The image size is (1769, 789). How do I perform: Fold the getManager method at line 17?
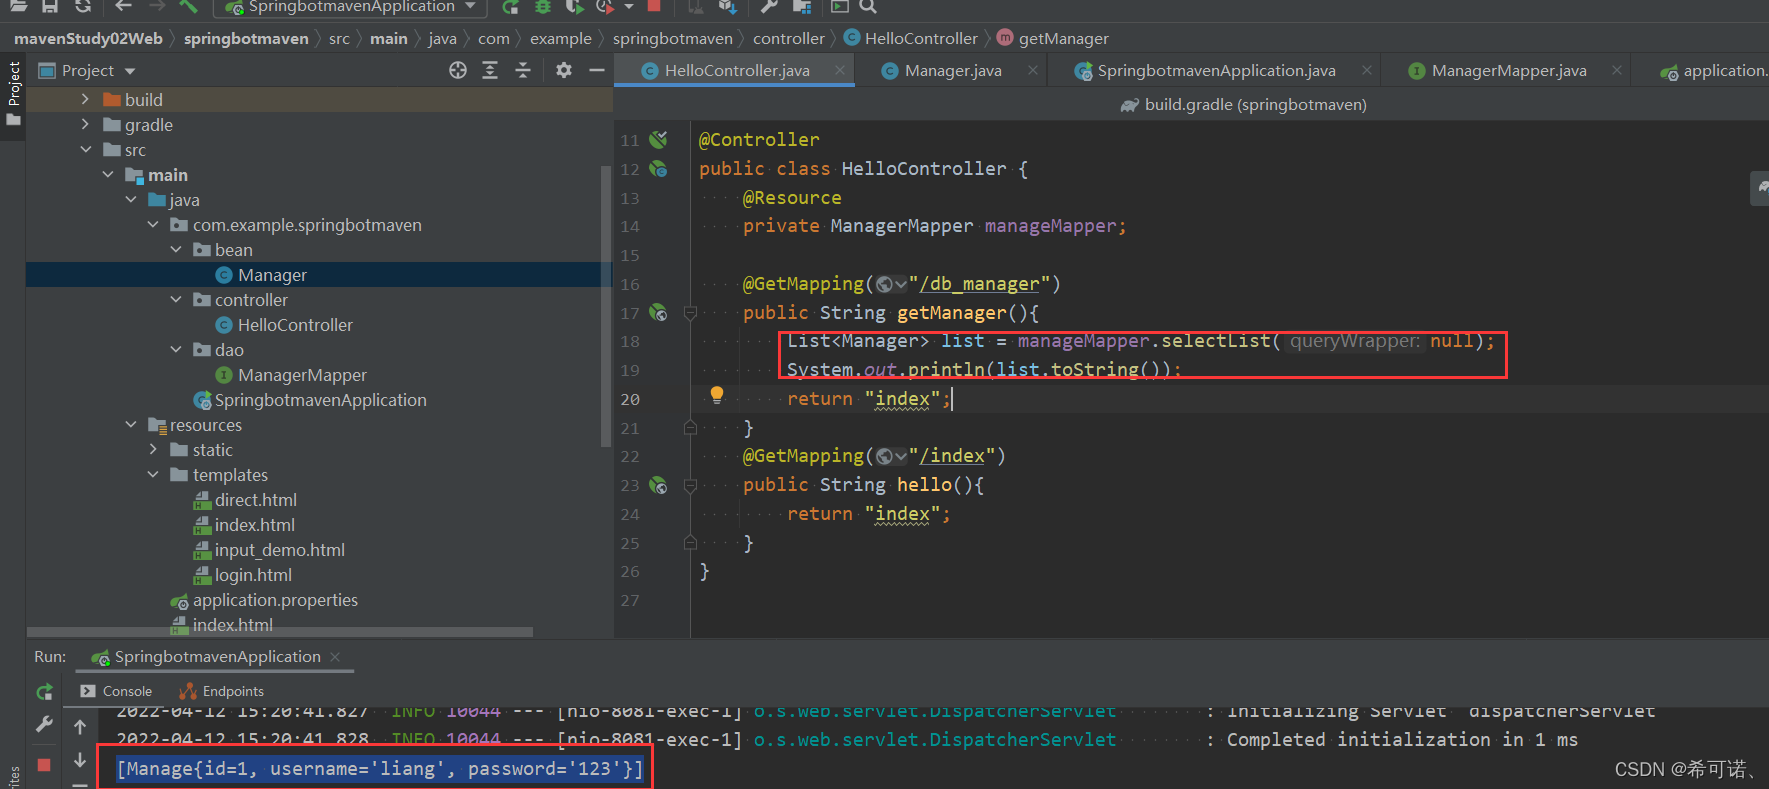tap(690, 313)
